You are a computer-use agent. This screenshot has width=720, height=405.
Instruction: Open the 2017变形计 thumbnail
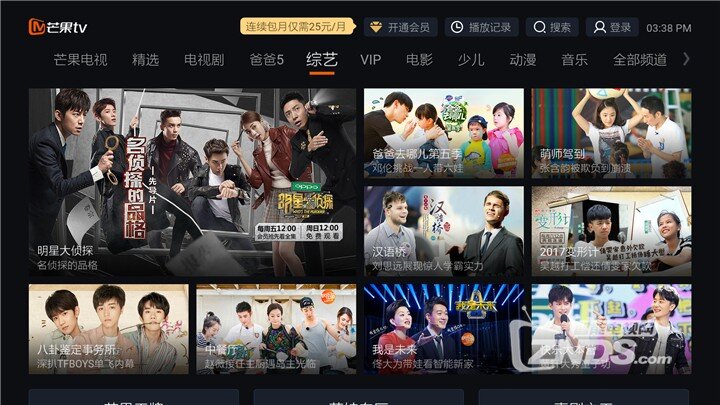click(611, 231)
